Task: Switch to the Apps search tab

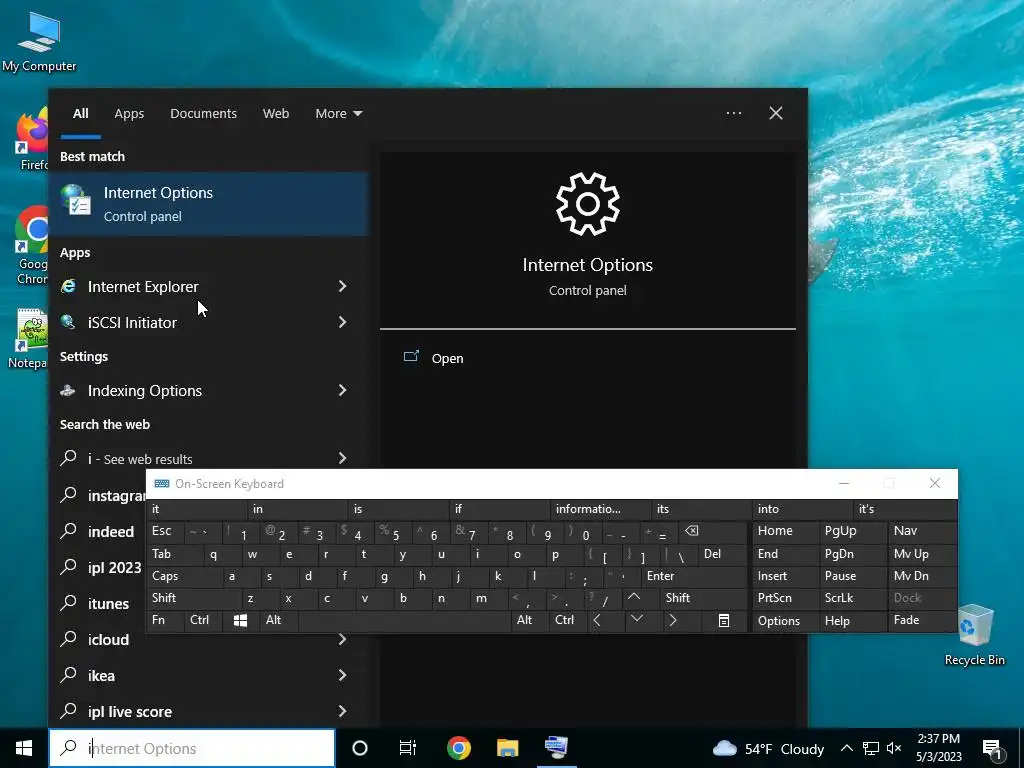Action: coord(129,113)
